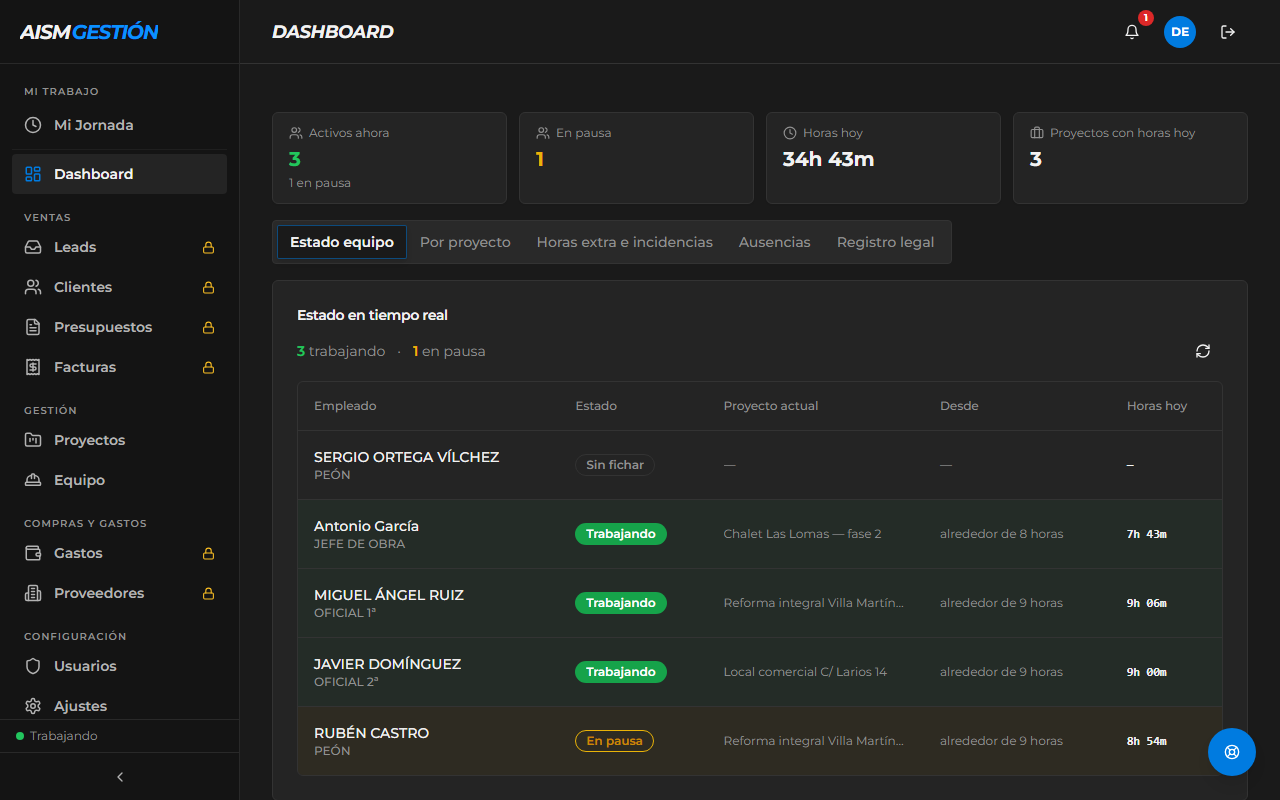Select the Ausencias tab

[775, 242]
